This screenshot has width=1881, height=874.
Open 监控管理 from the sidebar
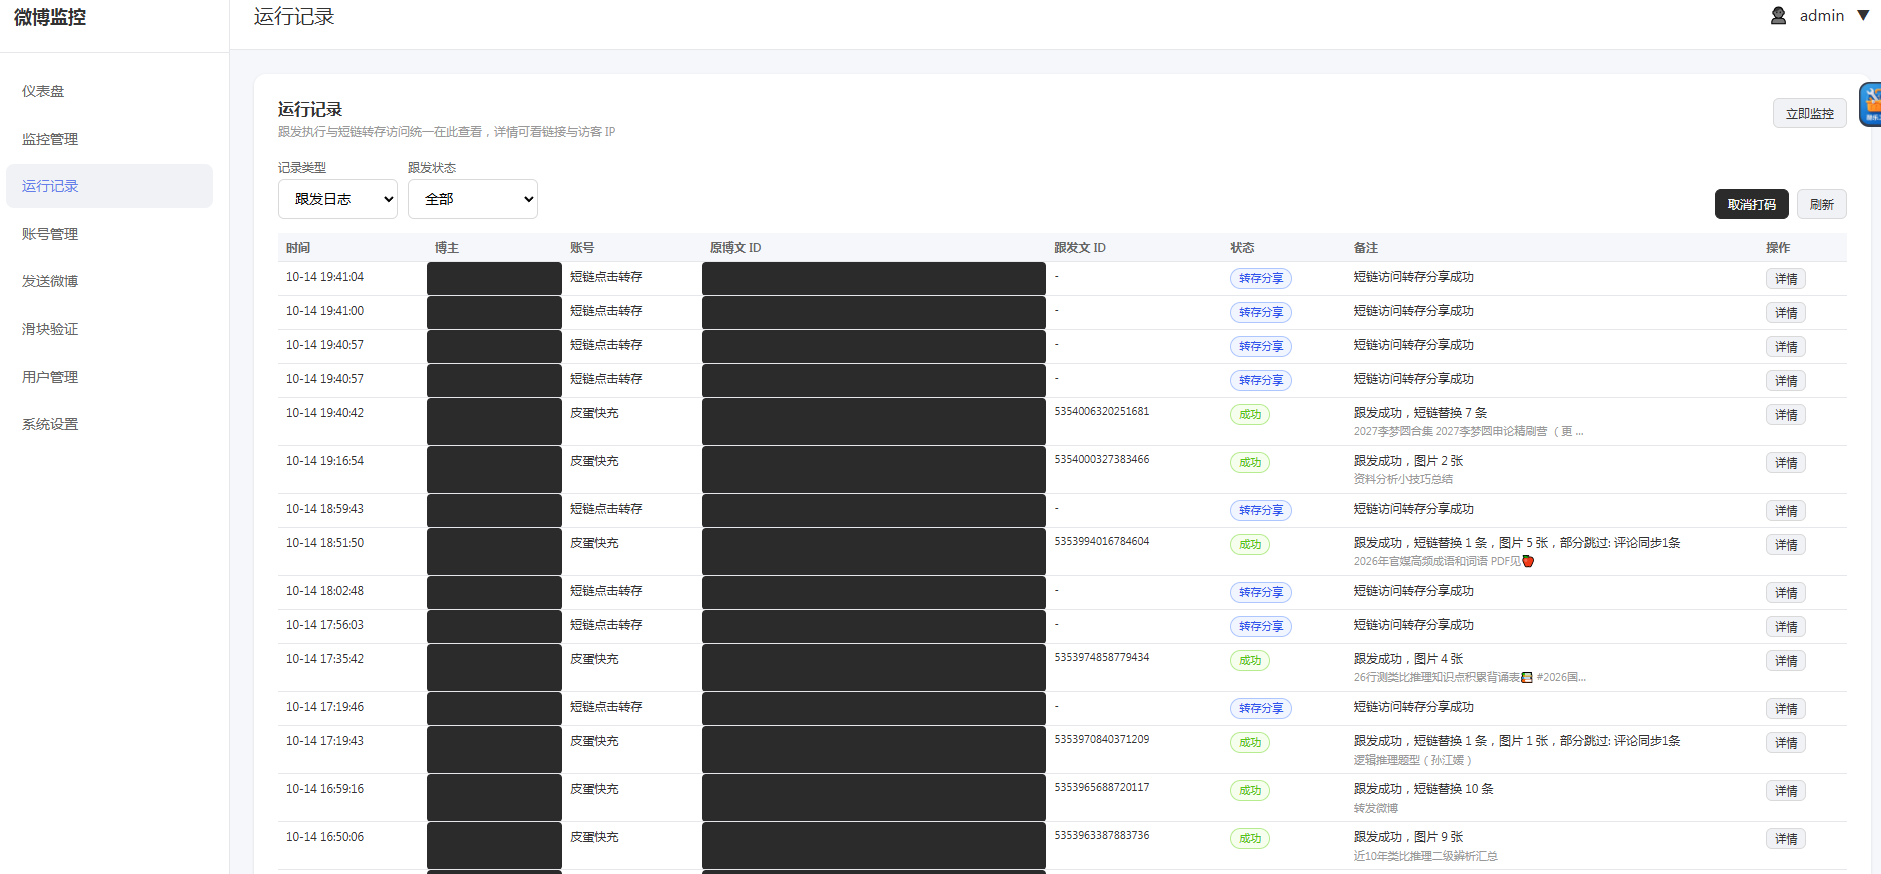[109, 139]
